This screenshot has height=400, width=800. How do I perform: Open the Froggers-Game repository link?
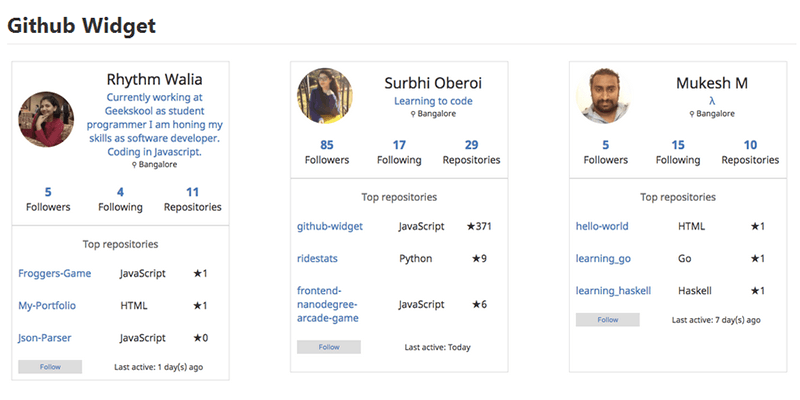click(x=54, y=273)
